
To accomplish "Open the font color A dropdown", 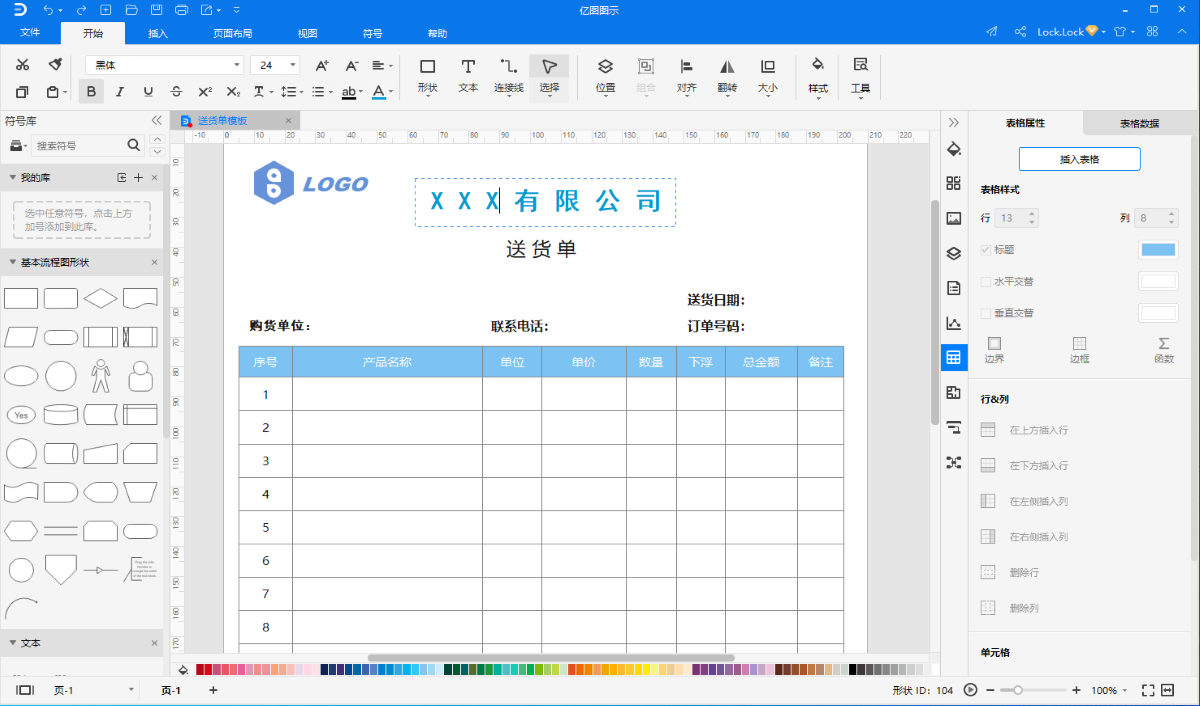I will coord(382,92).
